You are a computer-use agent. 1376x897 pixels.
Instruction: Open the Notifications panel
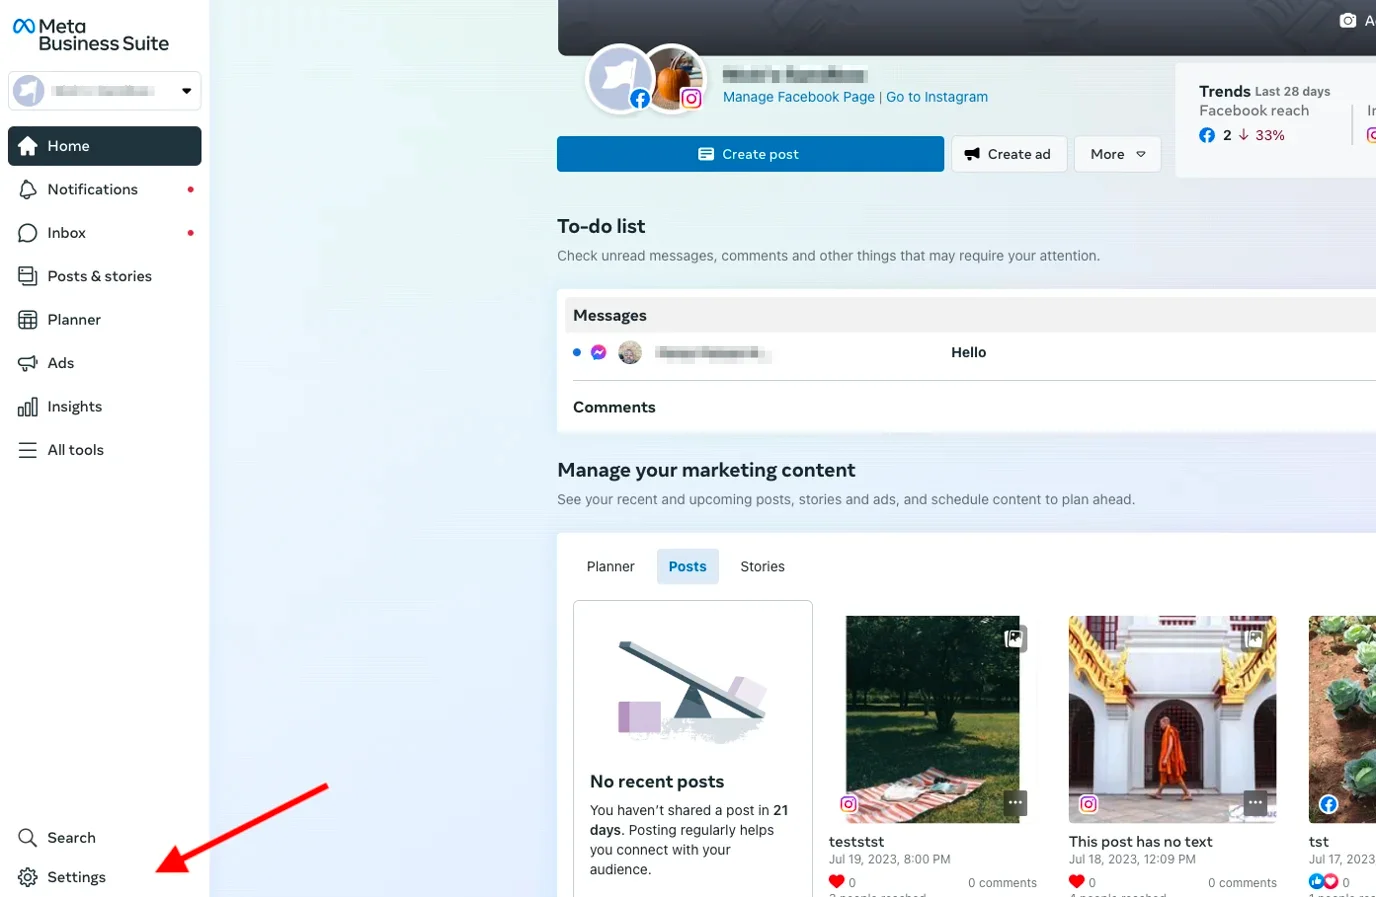(x=92, y=189)
